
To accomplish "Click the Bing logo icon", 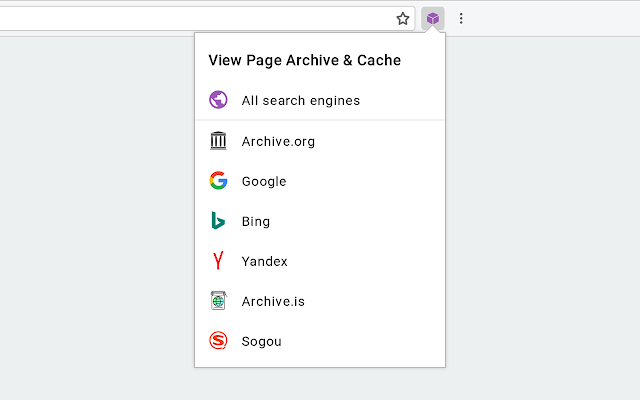I will [x=218, y=220].
